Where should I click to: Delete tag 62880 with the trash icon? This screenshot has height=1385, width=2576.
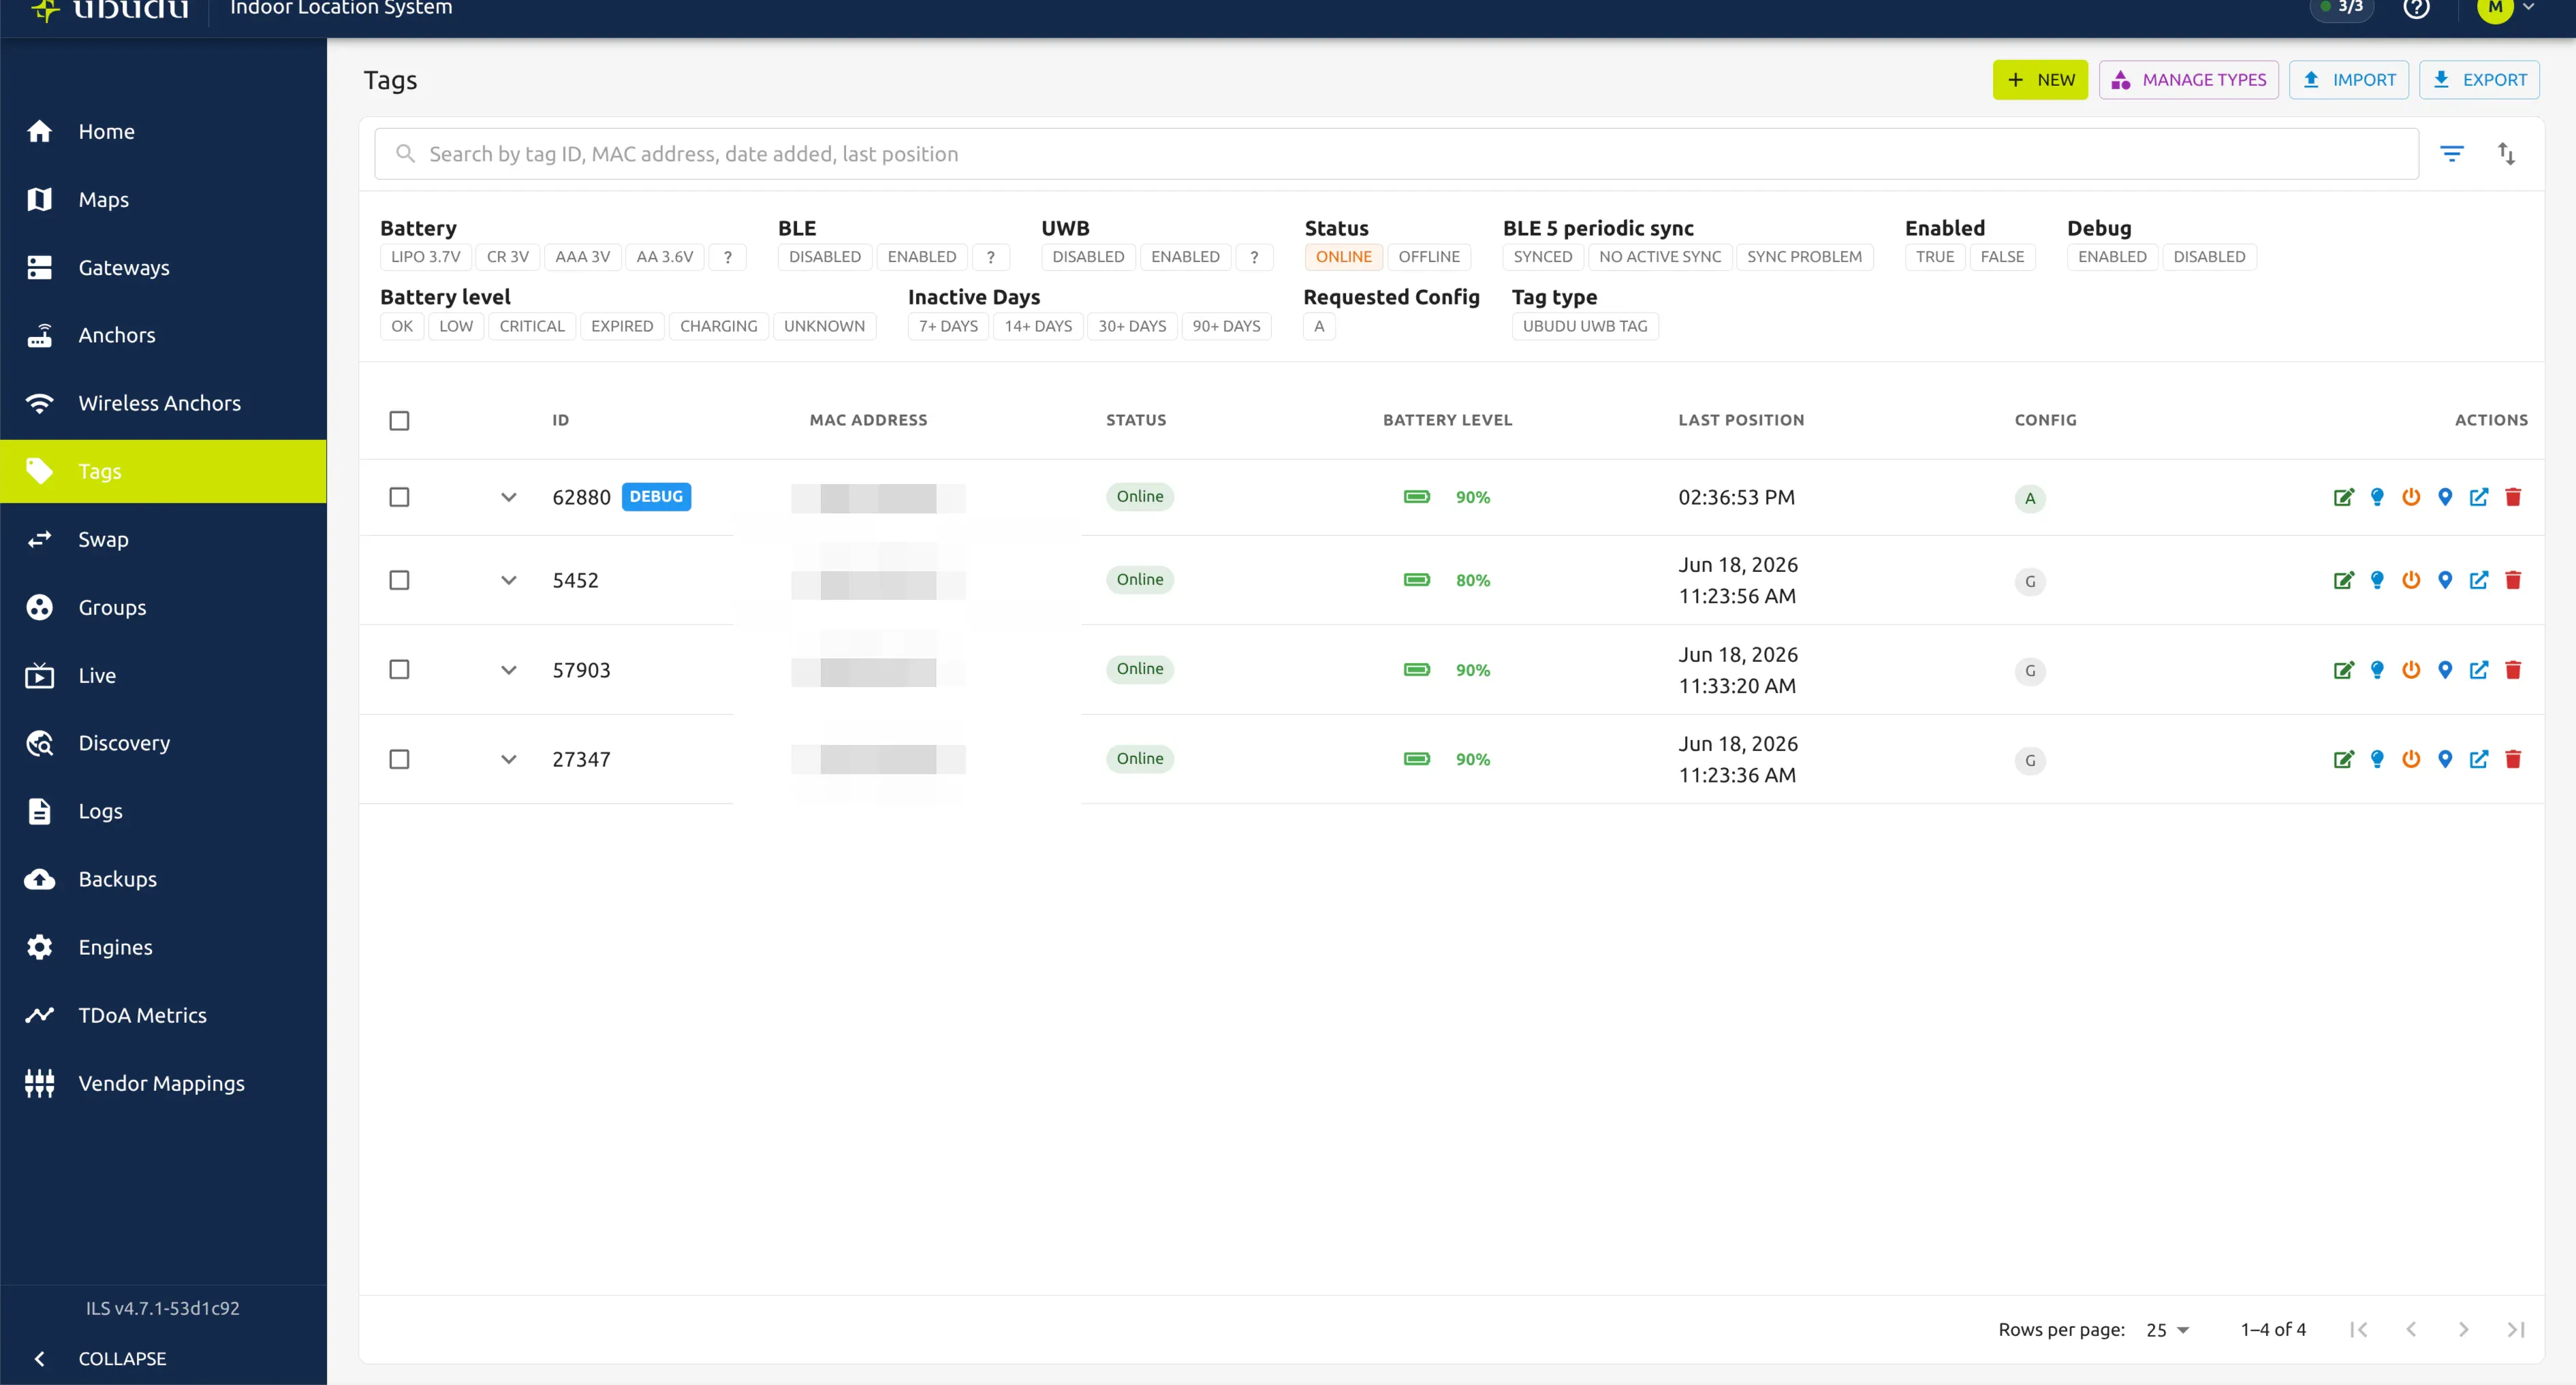pos(2513,497)
